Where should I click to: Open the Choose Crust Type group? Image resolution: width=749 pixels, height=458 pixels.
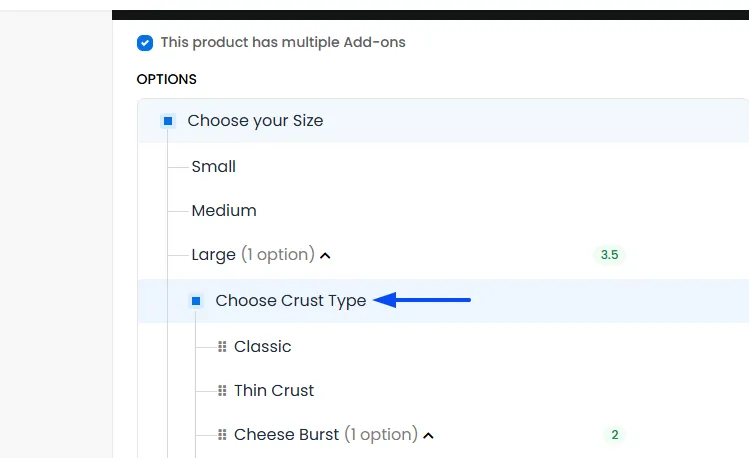coord(291,301)
